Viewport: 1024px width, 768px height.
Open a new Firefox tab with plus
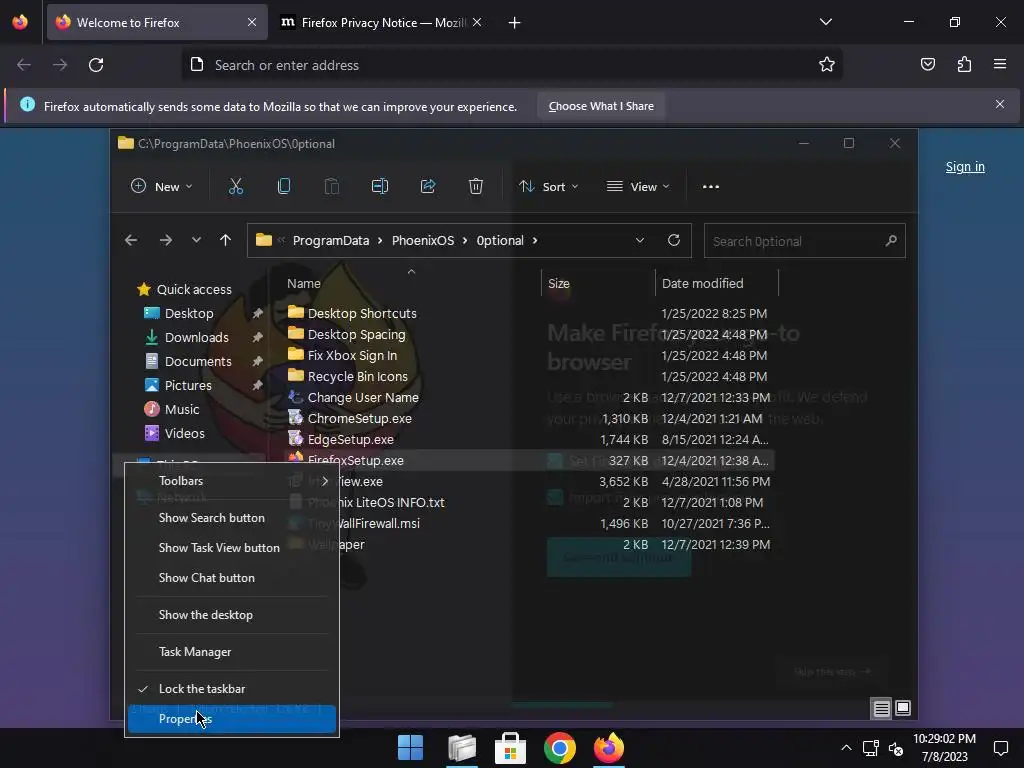point(515,23)
